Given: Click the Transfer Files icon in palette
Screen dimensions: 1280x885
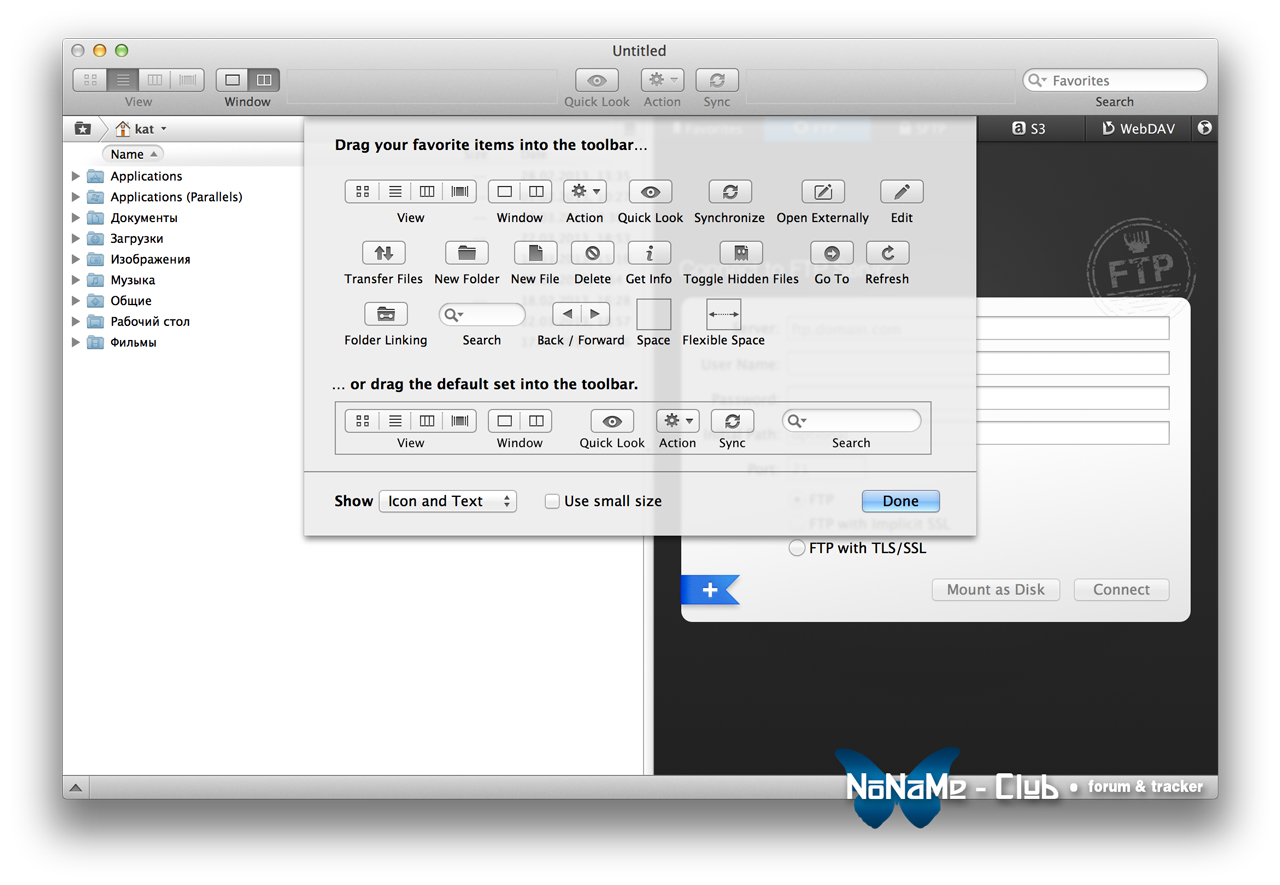Looking at the screenshot, I should tap(383, 253).
